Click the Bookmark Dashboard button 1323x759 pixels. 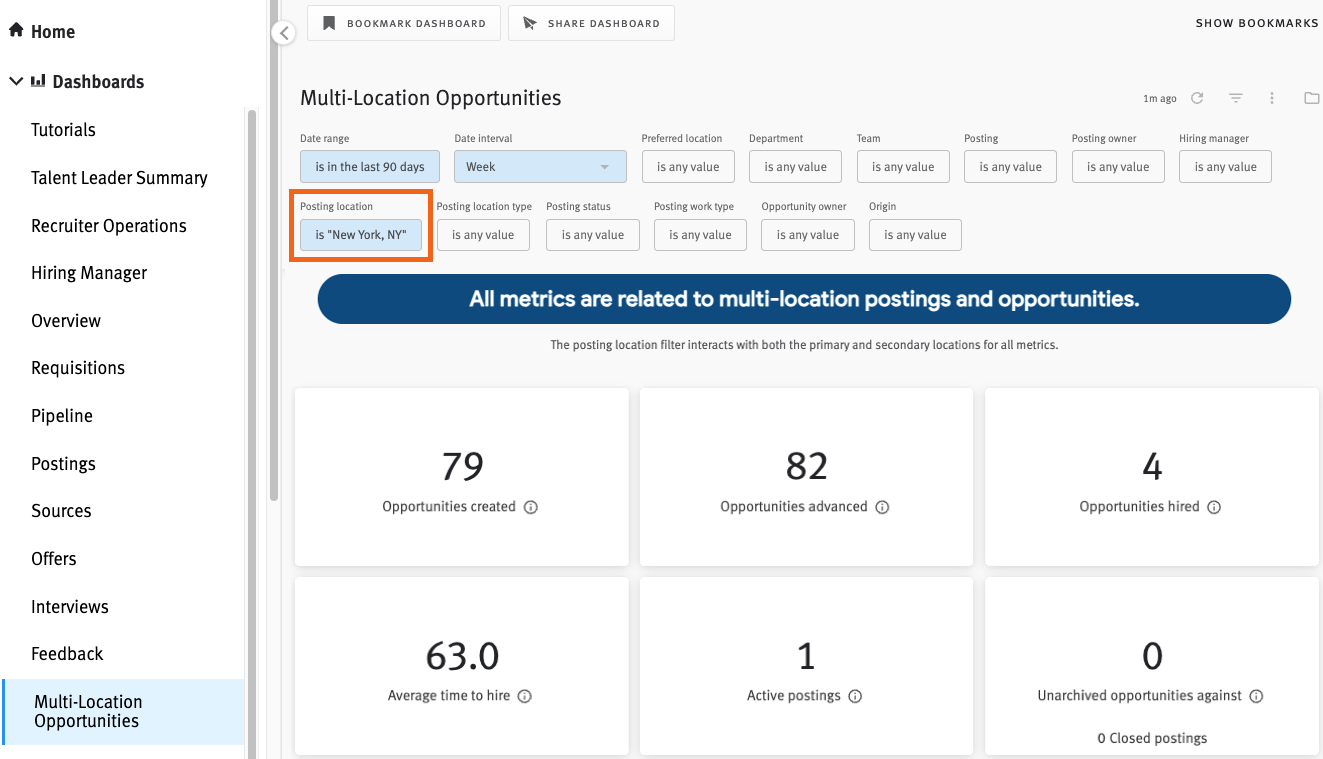(404, 23)
